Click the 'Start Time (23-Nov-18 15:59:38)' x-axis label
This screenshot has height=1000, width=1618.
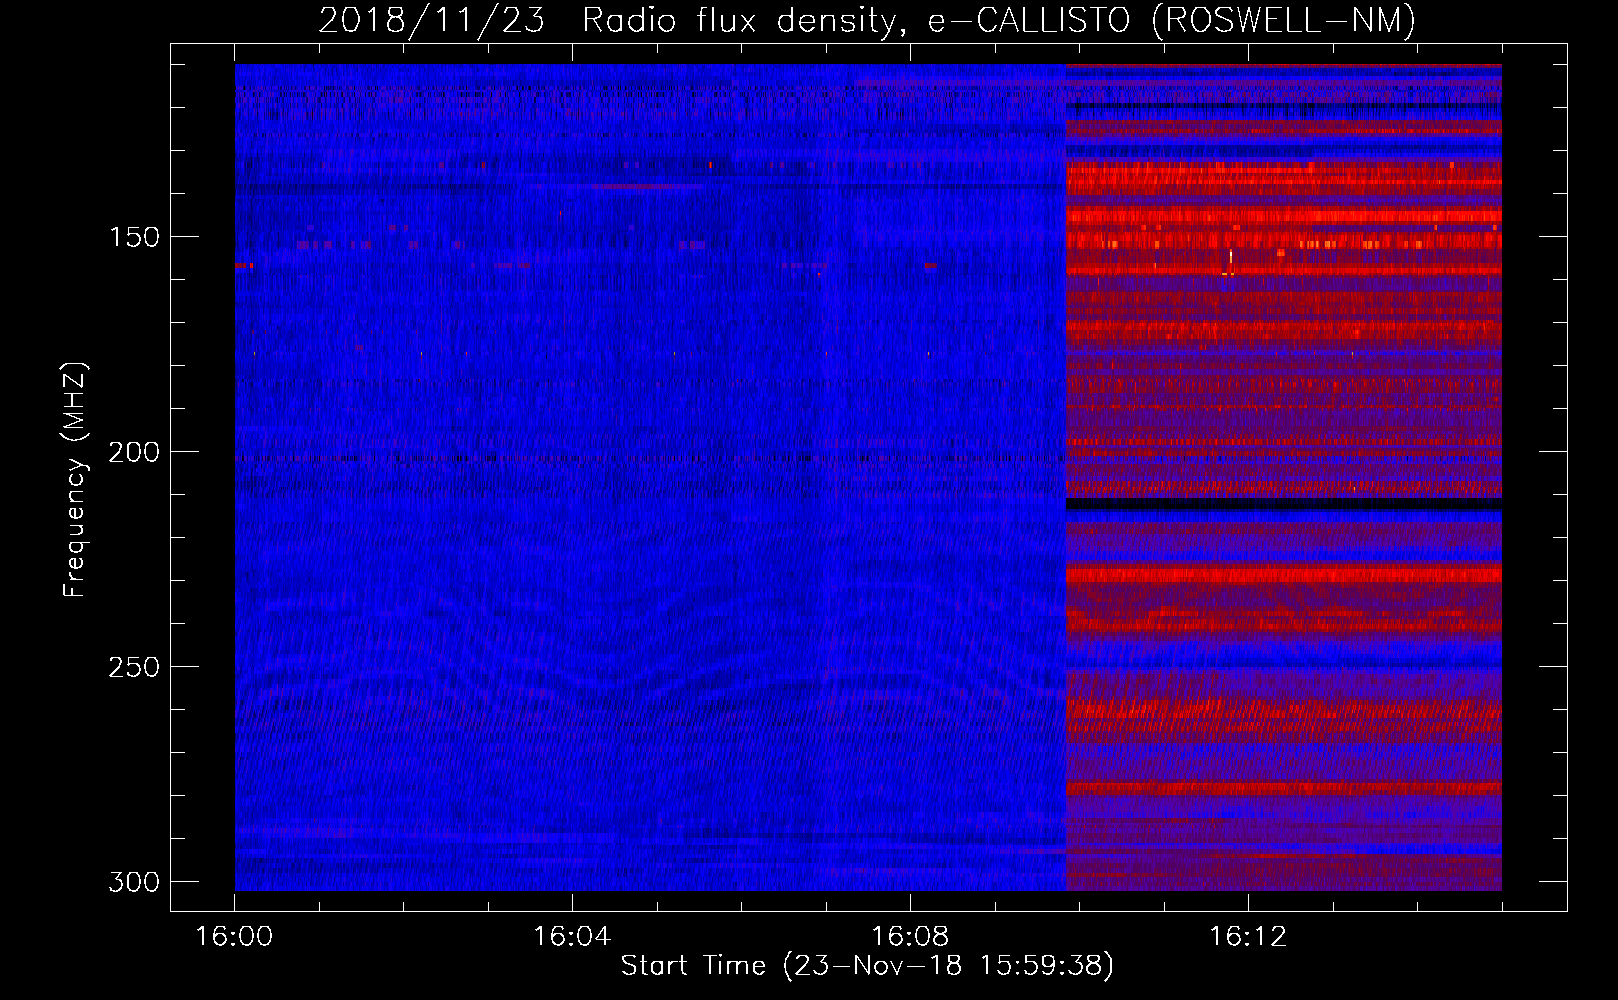(x=867, y=966)
